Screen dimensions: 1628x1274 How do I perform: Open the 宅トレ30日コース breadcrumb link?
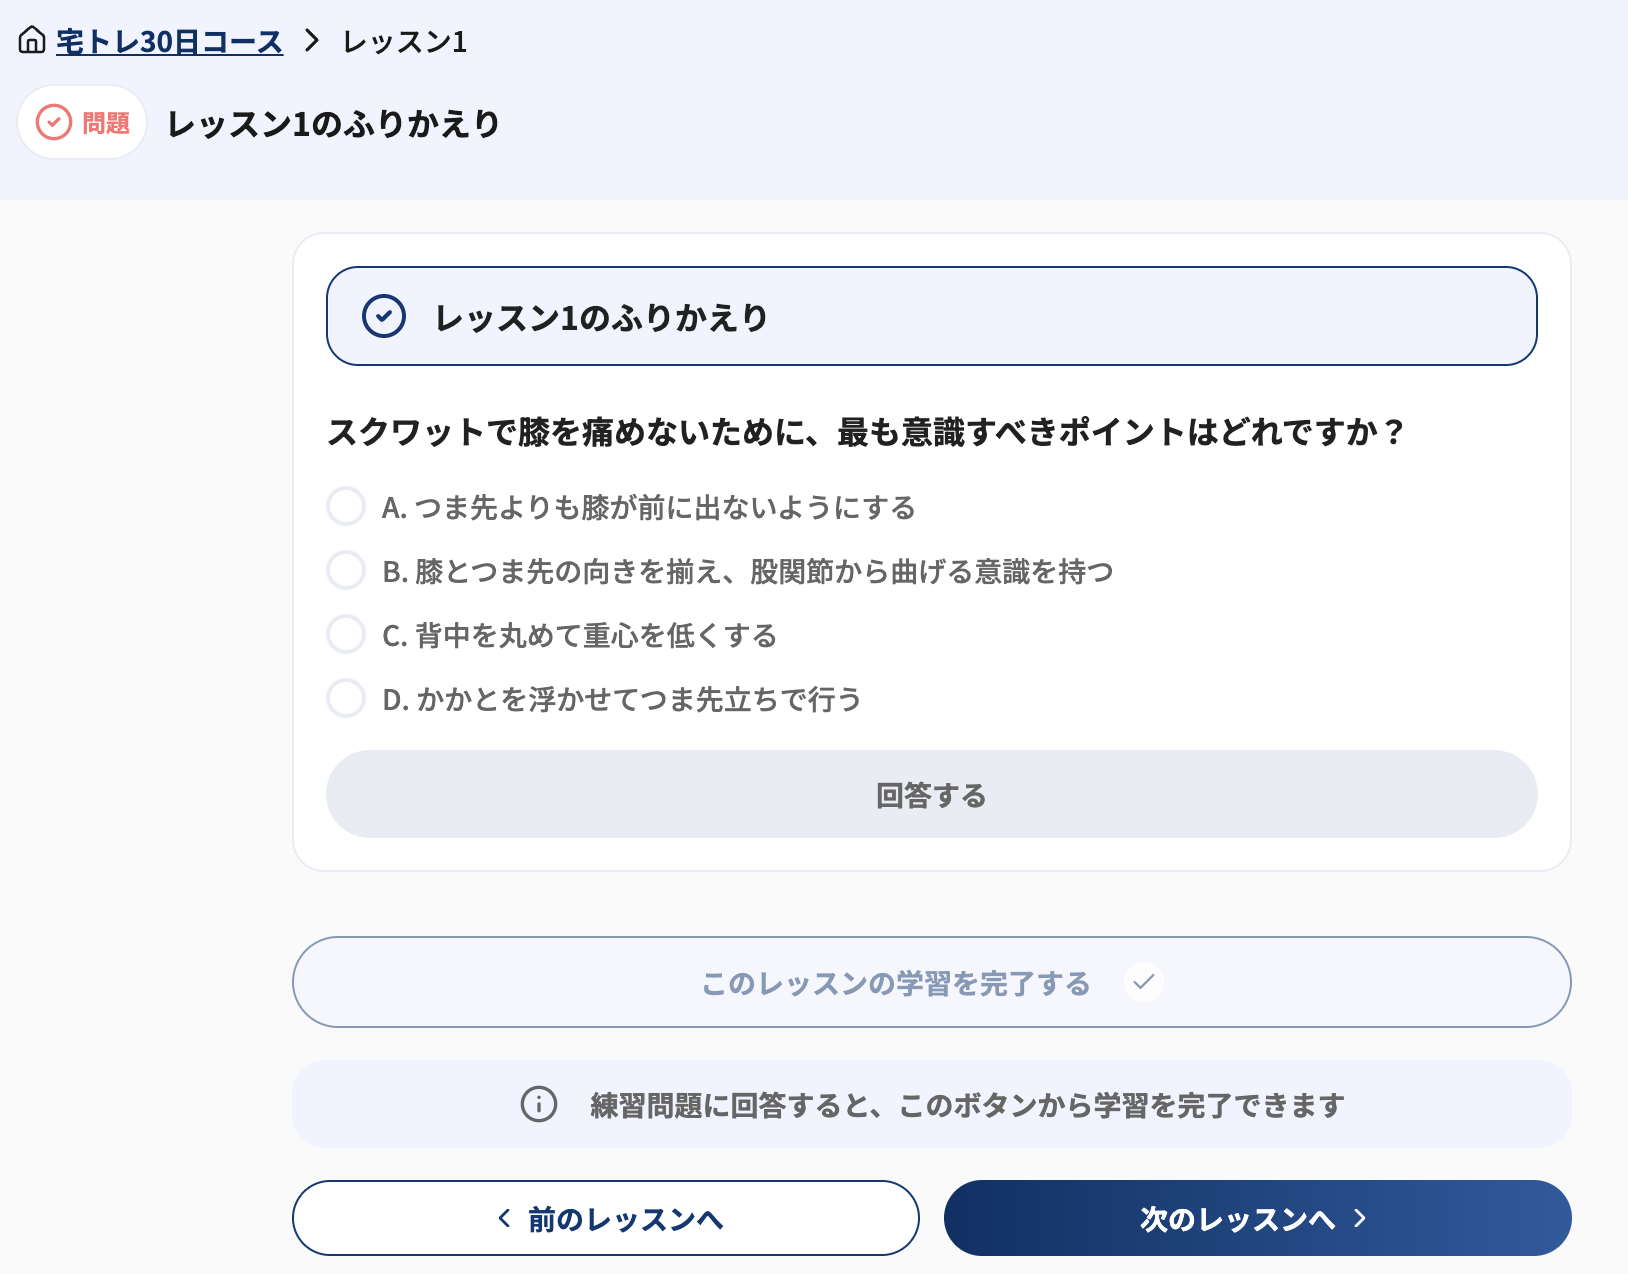point(169,42)
